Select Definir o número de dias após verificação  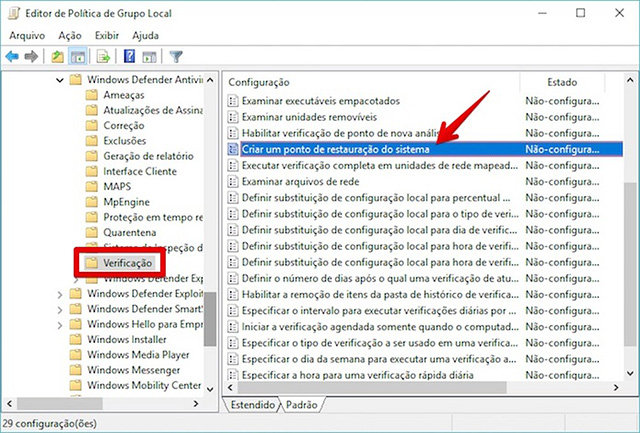(x=380, y=278)
